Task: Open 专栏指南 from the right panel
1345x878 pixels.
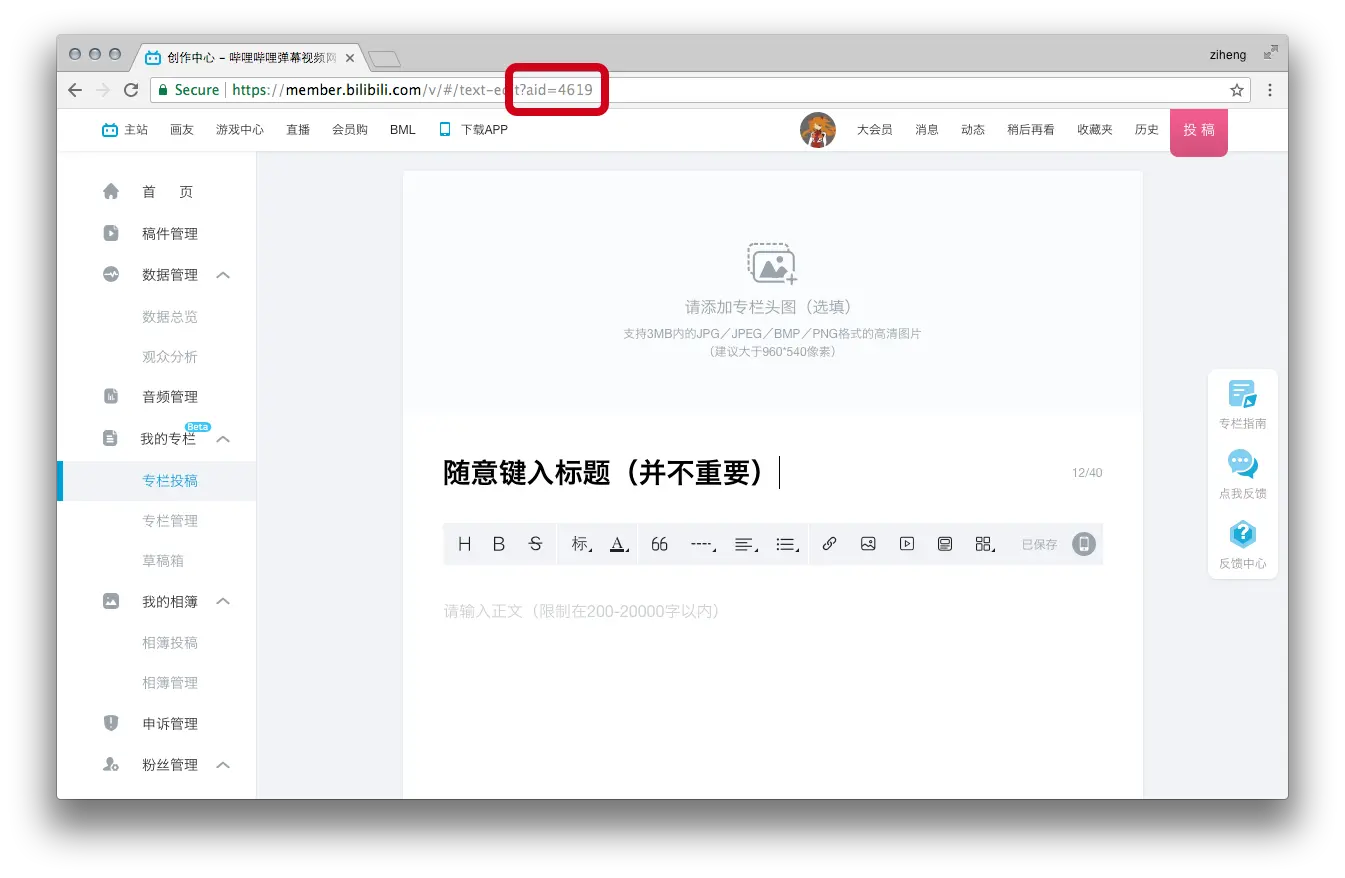Action: [1242, 405]
